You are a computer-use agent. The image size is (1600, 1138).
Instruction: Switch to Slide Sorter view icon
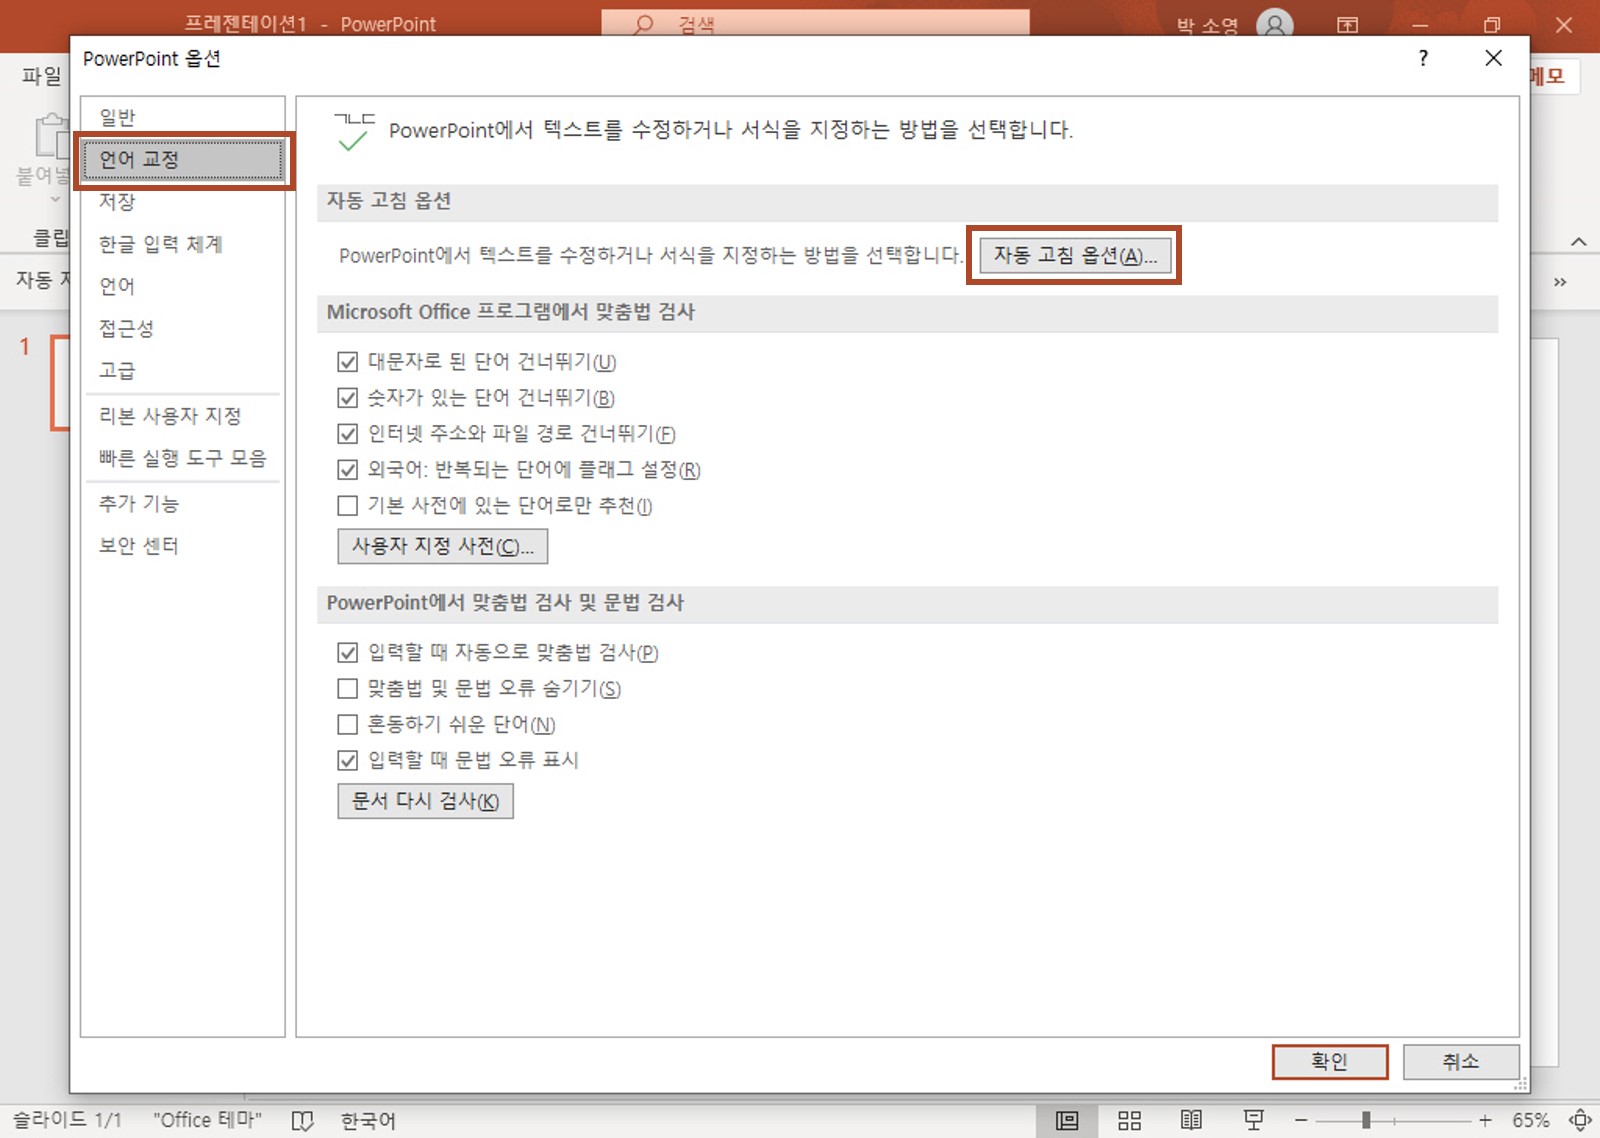[1129, 1121]
